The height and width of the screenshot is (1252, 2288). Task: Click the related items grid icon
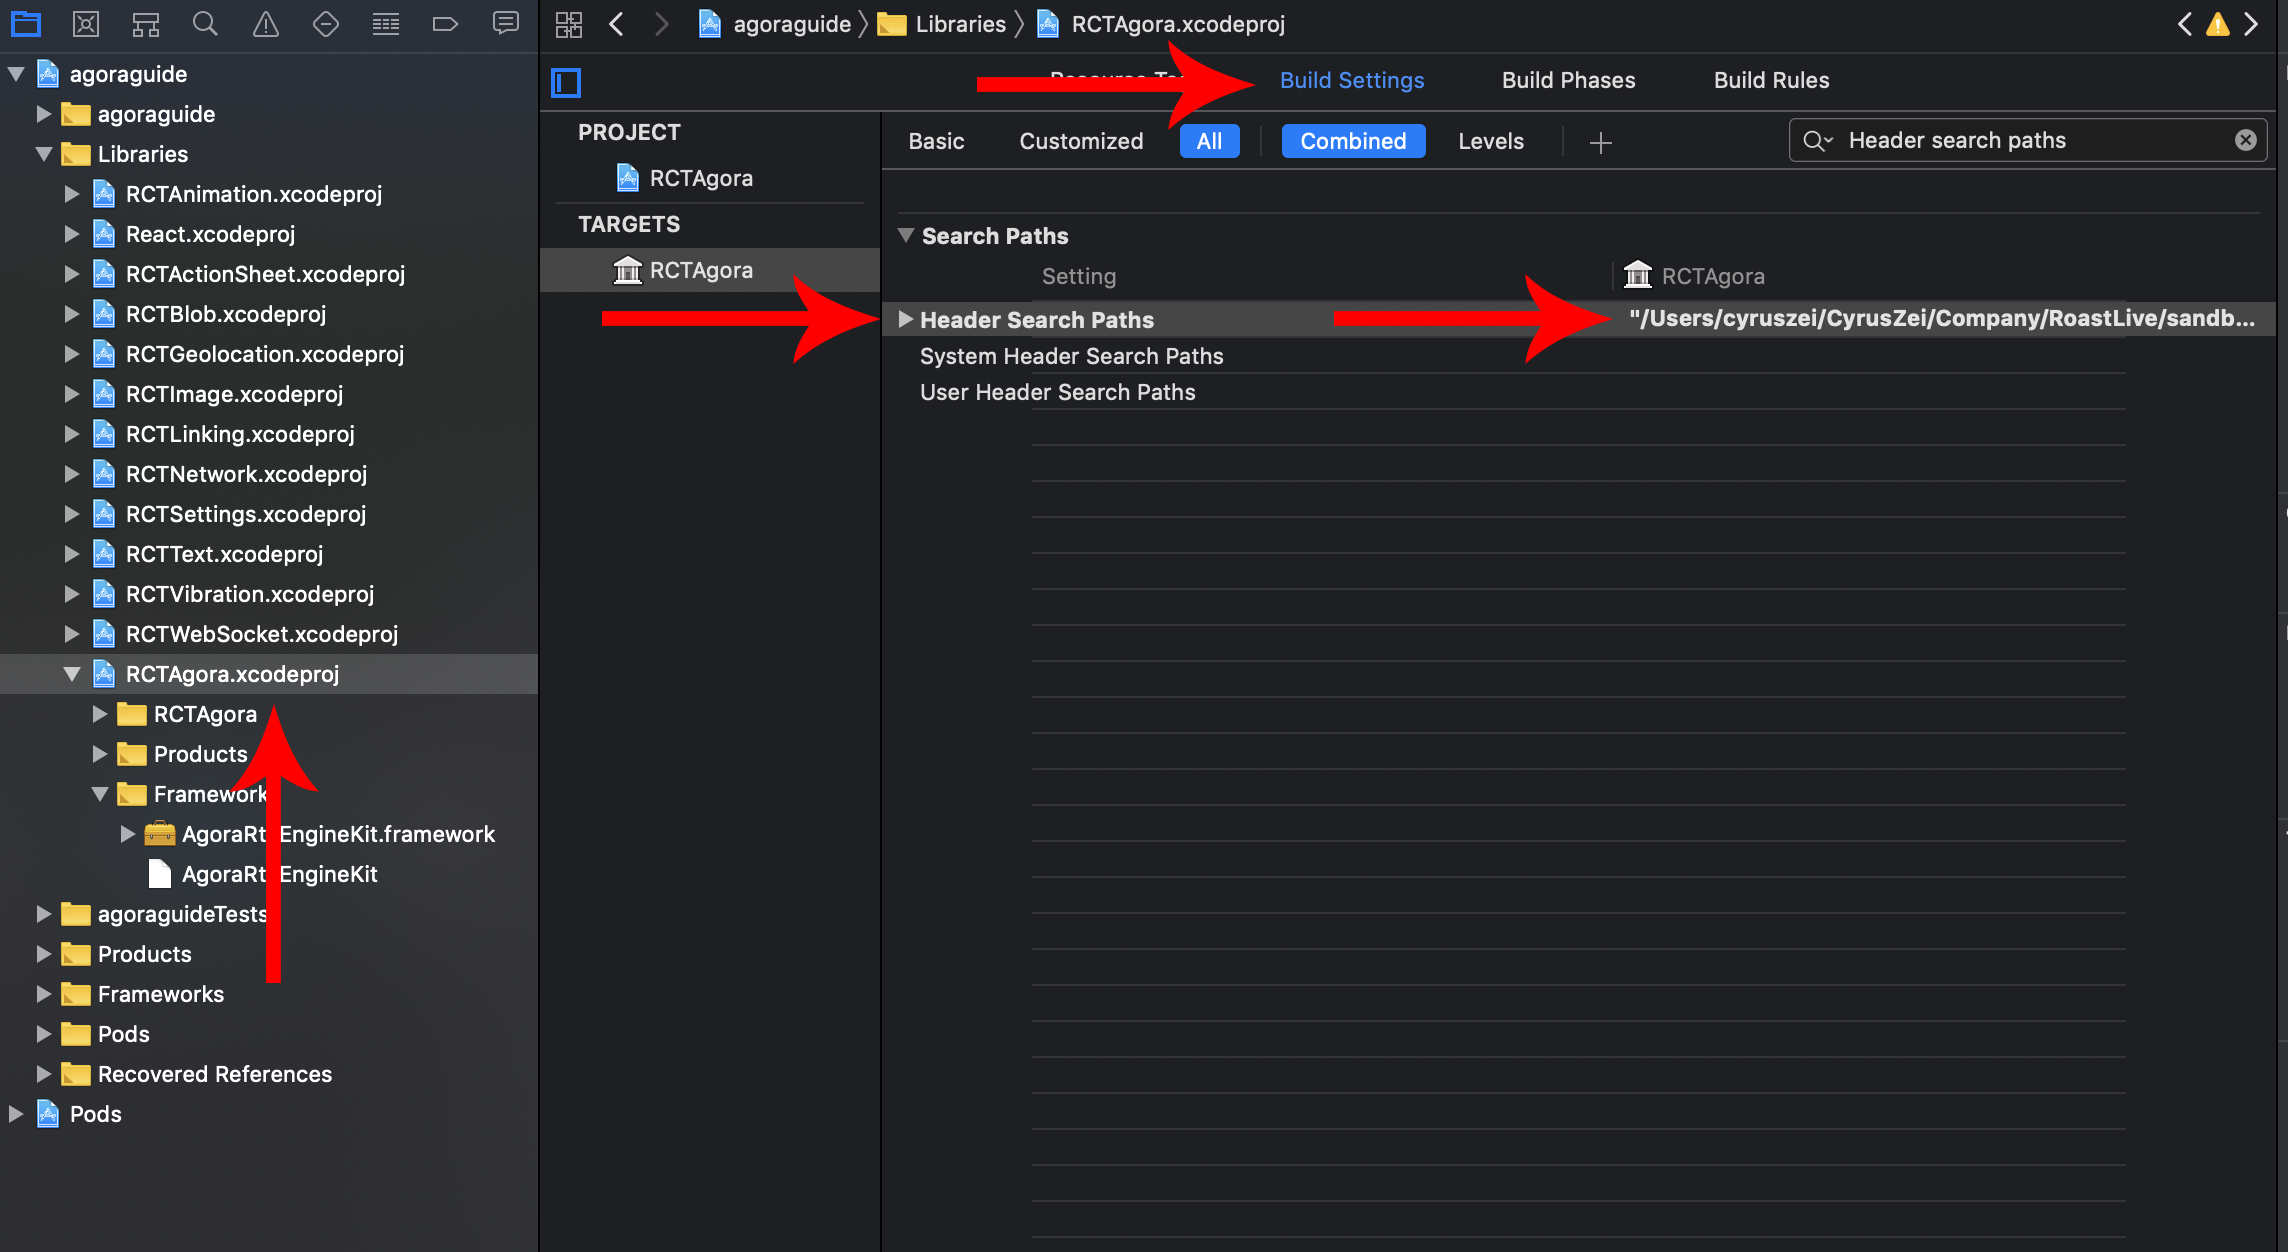(569, 24)
